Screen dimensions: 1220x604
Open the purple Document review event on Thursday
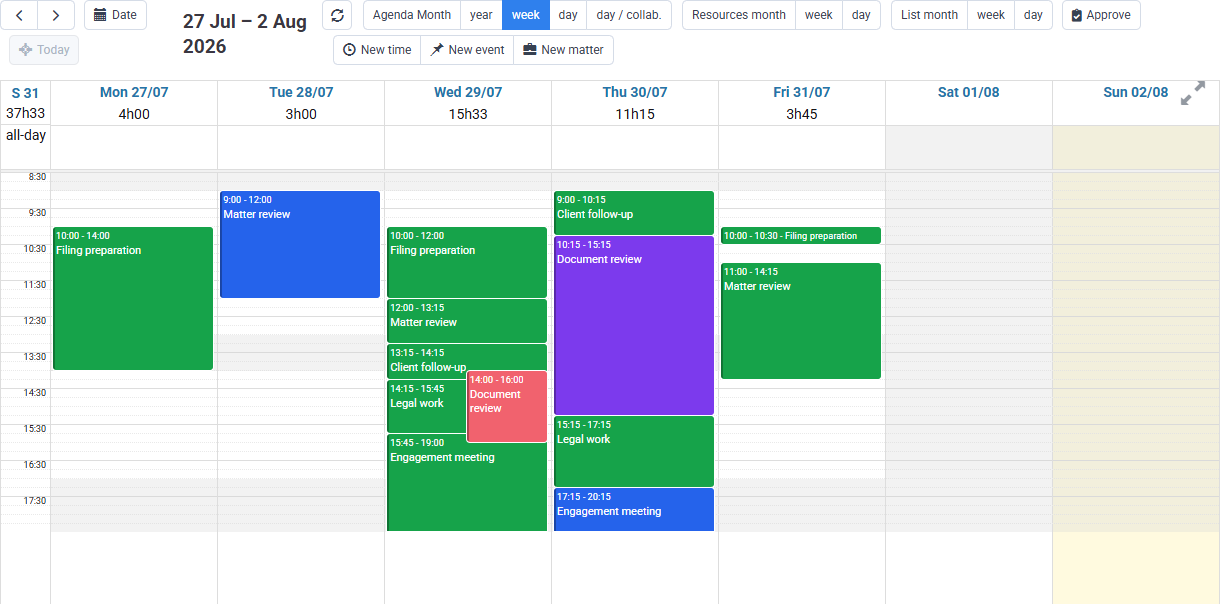[x=634, y=325]
